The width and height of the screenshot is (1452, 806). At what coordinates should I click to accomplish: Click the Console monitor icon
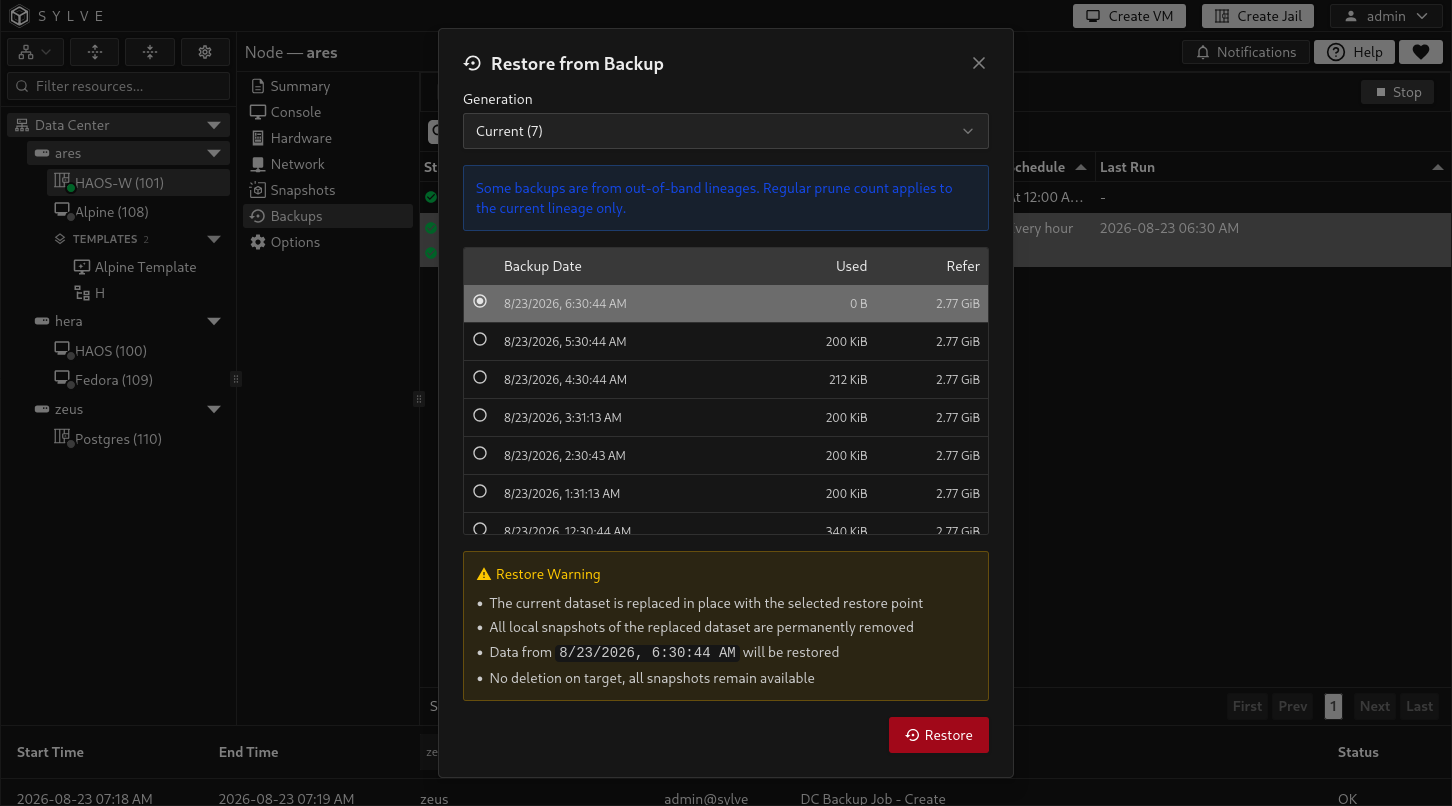click(x=258, y=112)
